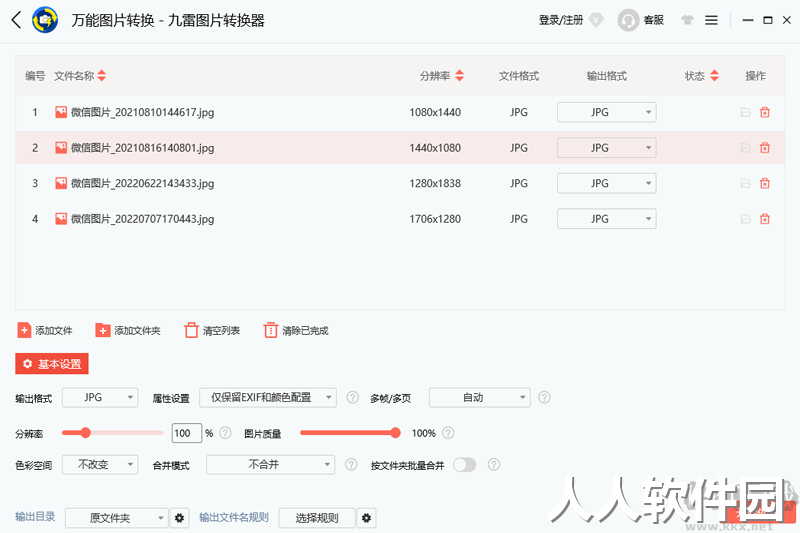Open output format dropdown for row 2
Screen dimensions: 800x533
(607, 148)
